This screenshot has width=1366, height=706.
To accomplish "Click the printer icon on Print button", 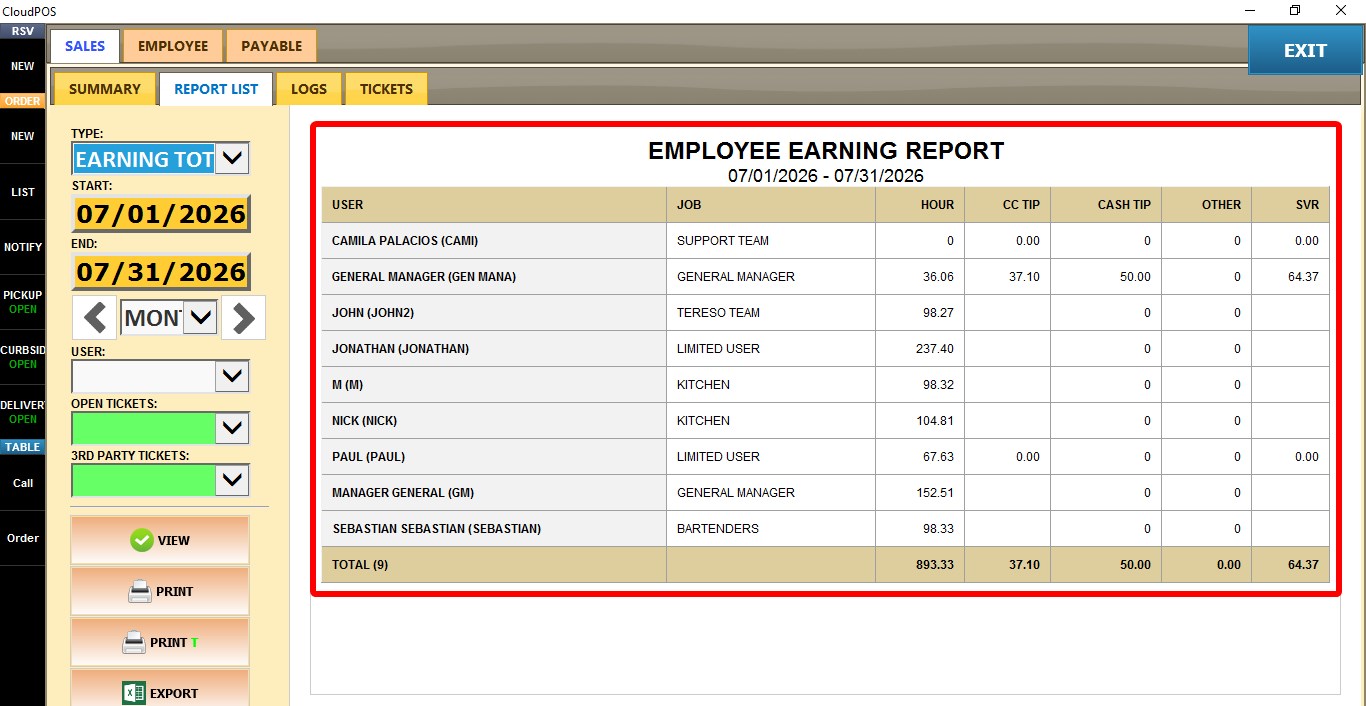I will pos(140,592).
